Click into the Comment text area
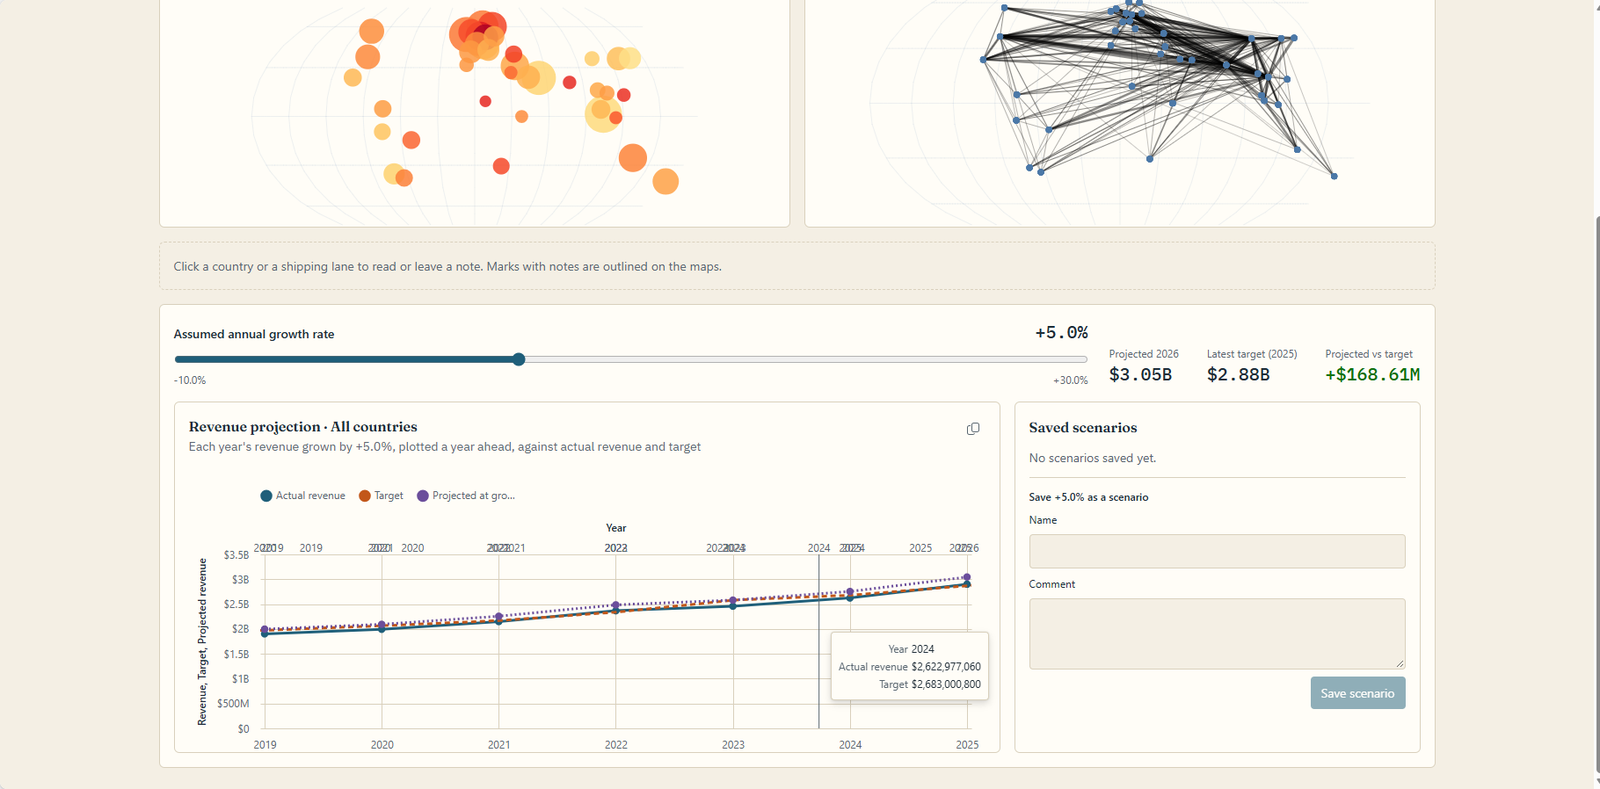This screenshot has width=1600, height=789. 1217,634
